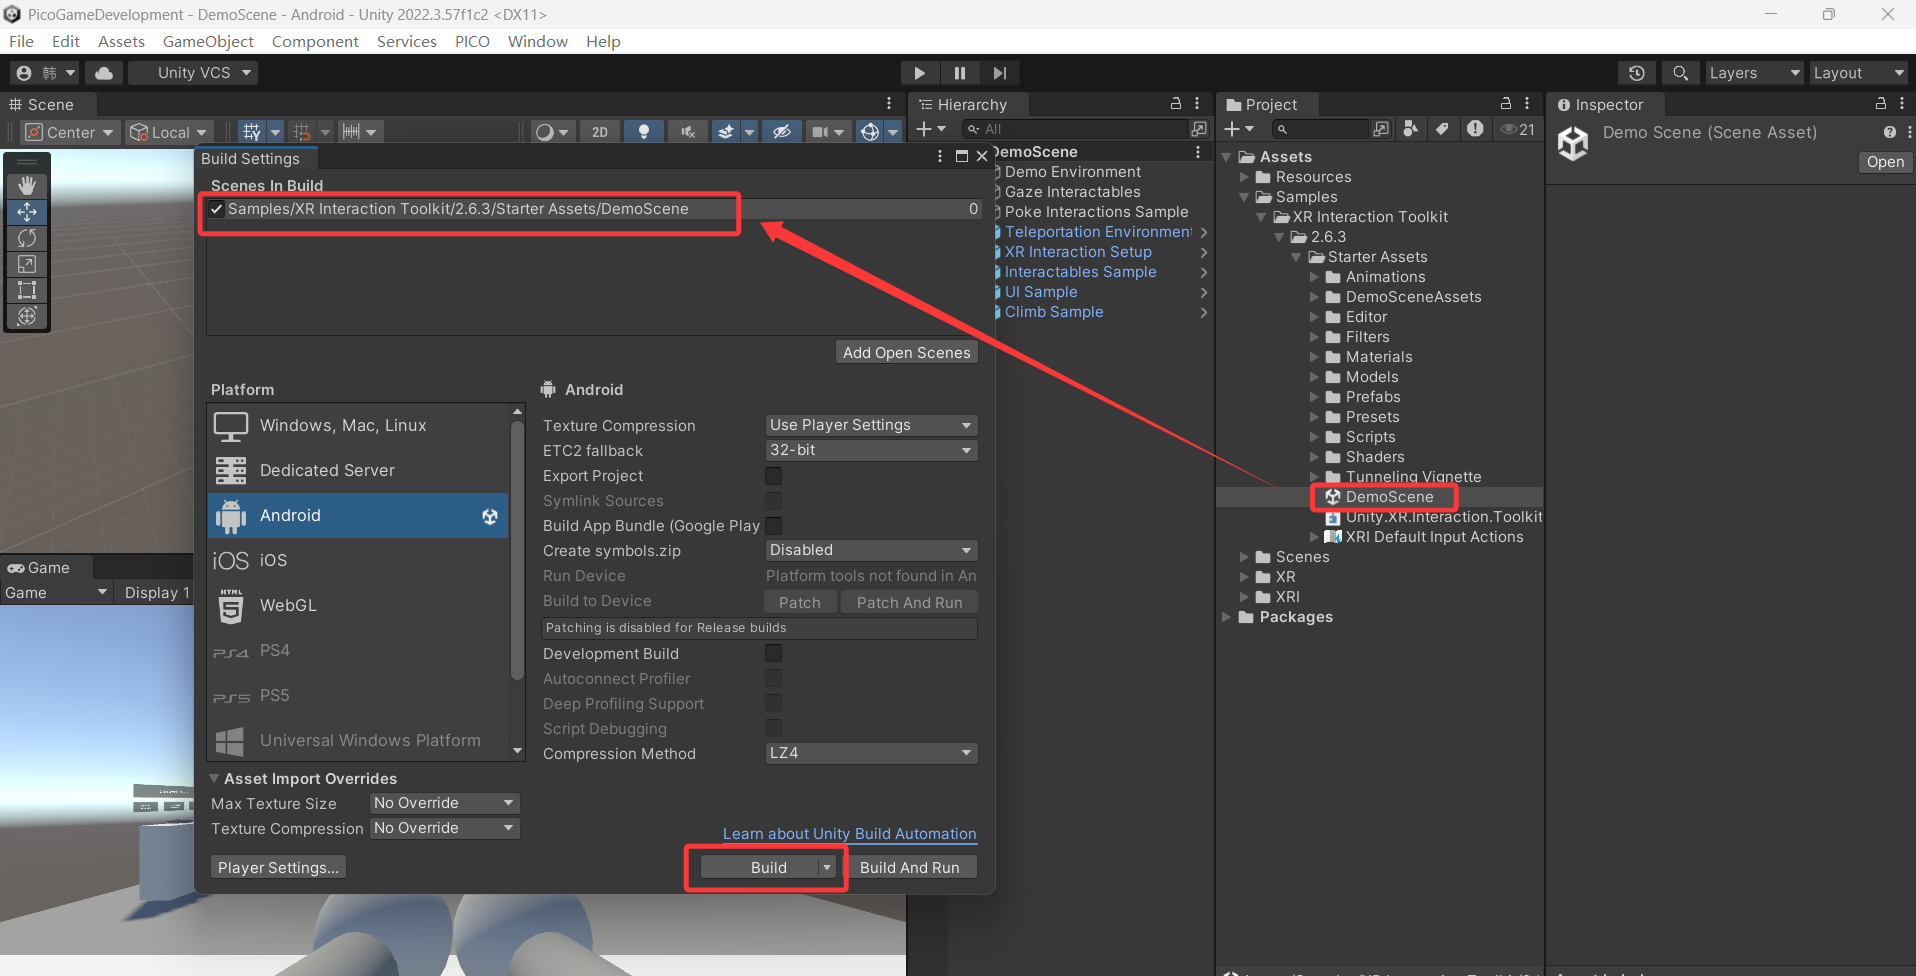Image resolution: width=1916 pixels, height=976 pixels.
Task: Toggle grid visibility icon in Scene toolbar
Action: tap(252, 132)
